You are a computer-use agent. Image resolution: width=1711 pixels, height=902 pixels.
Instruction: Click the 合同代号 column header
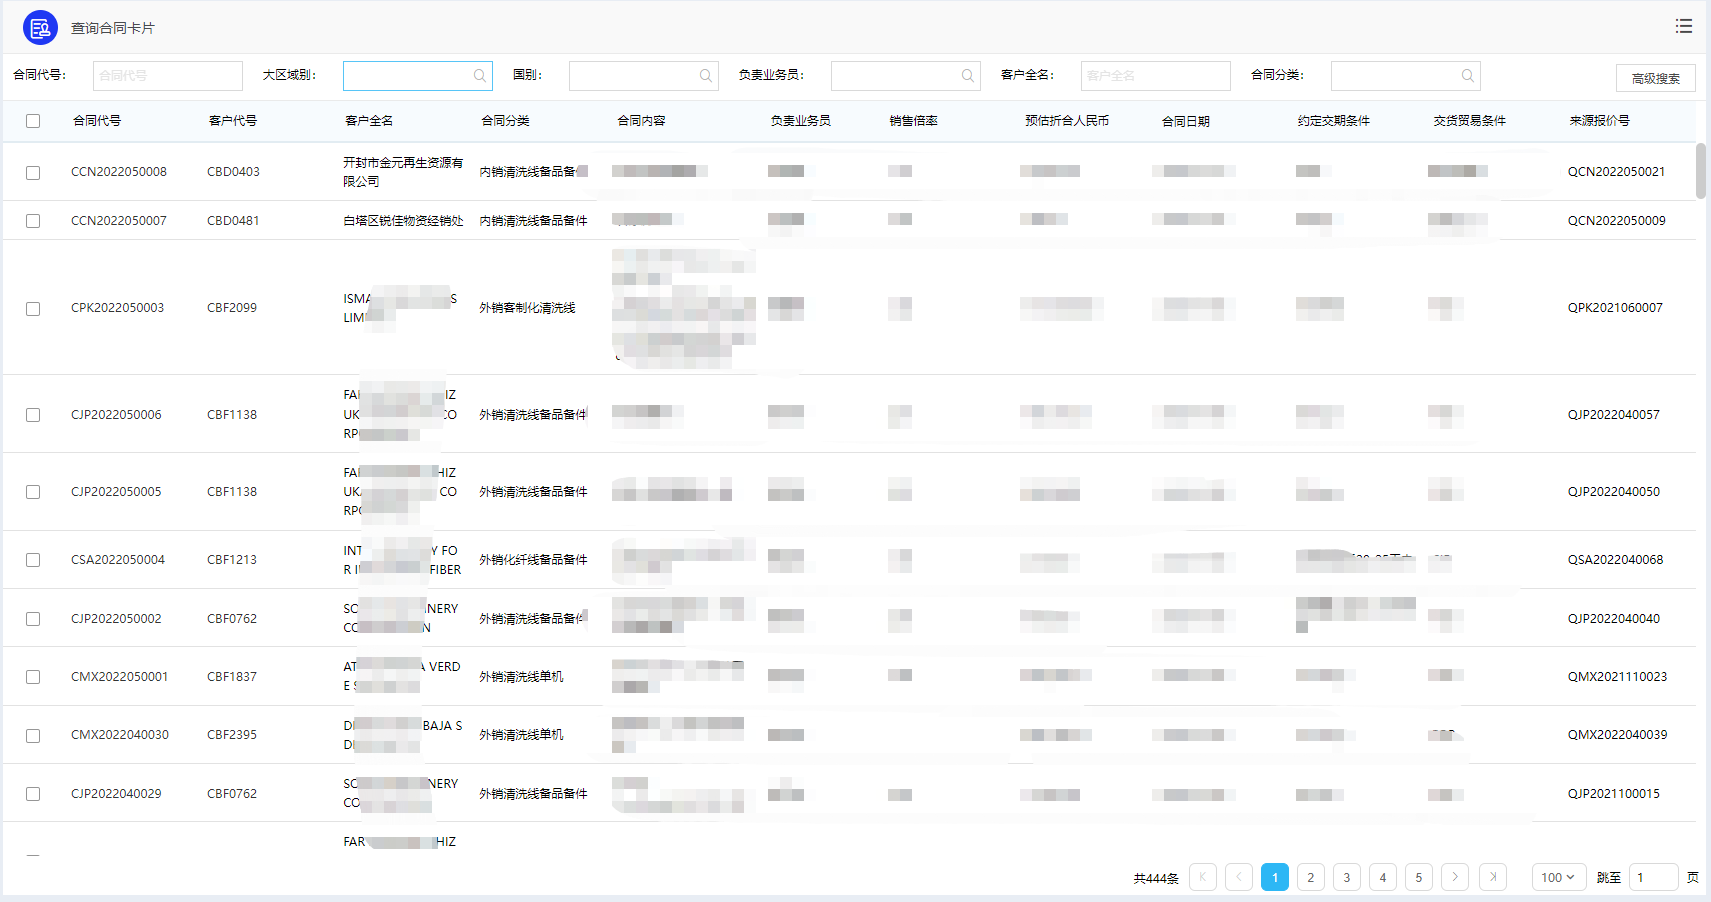tap(97, 121)
